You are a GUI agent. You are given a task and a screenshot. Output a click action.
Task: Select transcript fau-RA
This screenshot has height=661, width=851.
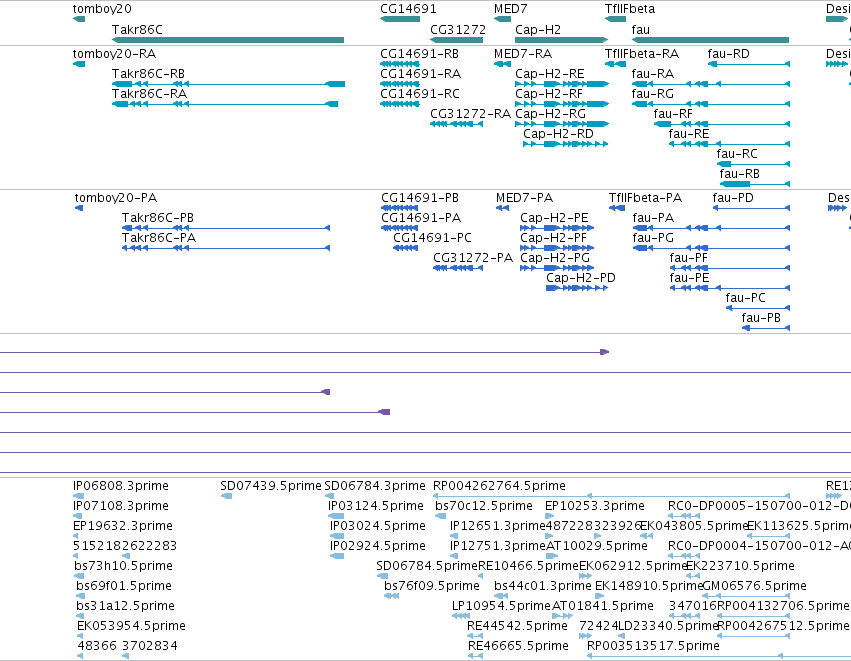tap(711, 84)
